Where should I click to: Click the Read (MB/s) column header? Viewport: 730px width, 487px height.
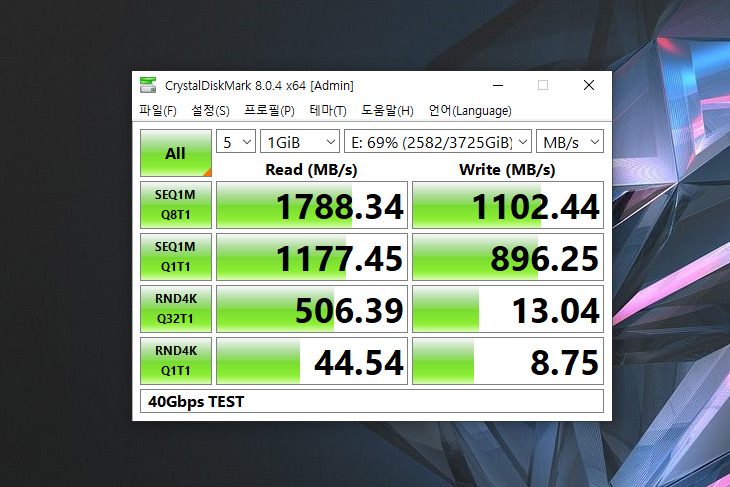pos(311,169)
